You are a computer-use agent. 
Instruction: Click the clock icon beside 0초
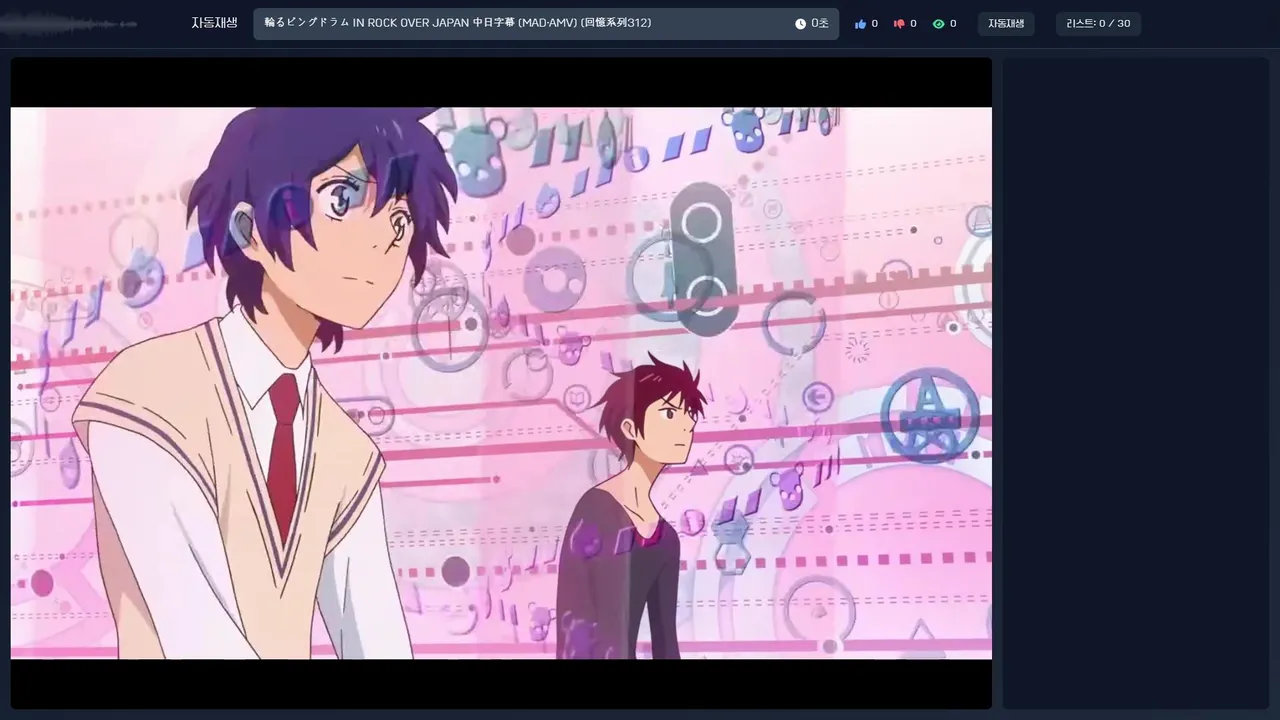[x=800, y=24]
